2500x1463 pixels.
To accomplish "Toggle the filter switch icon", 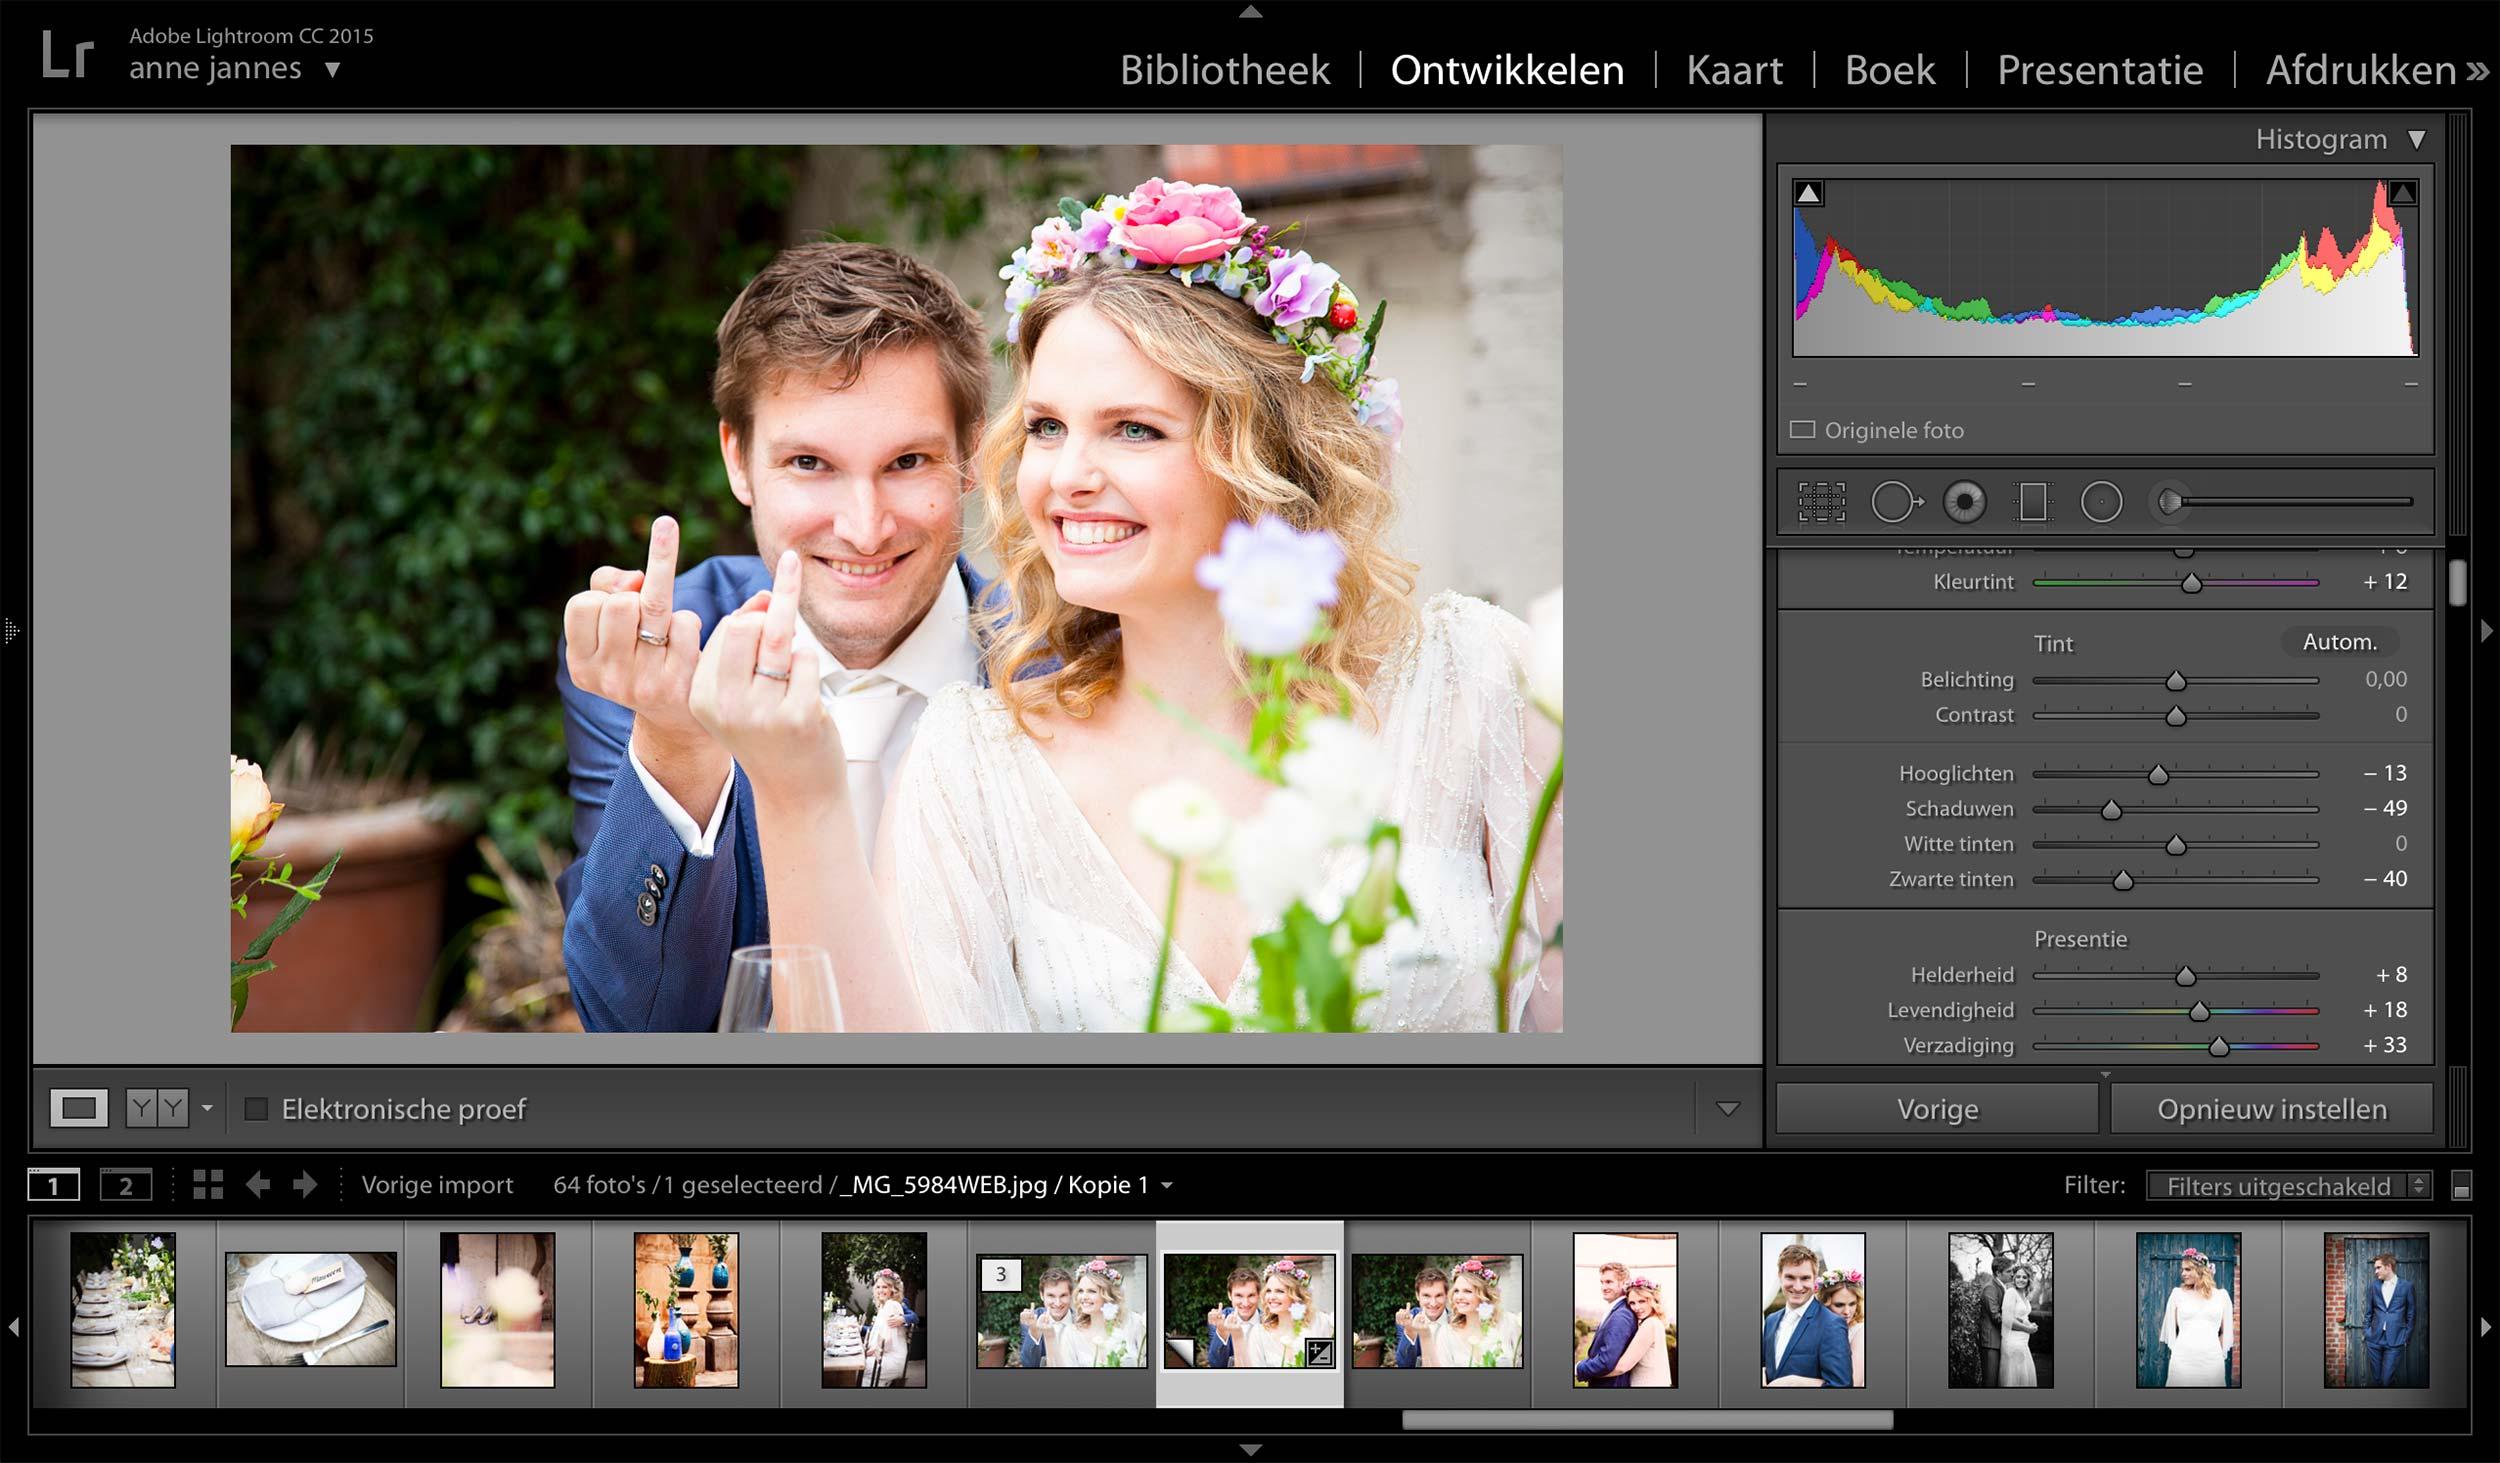I will click(x=2461, y=1186).
